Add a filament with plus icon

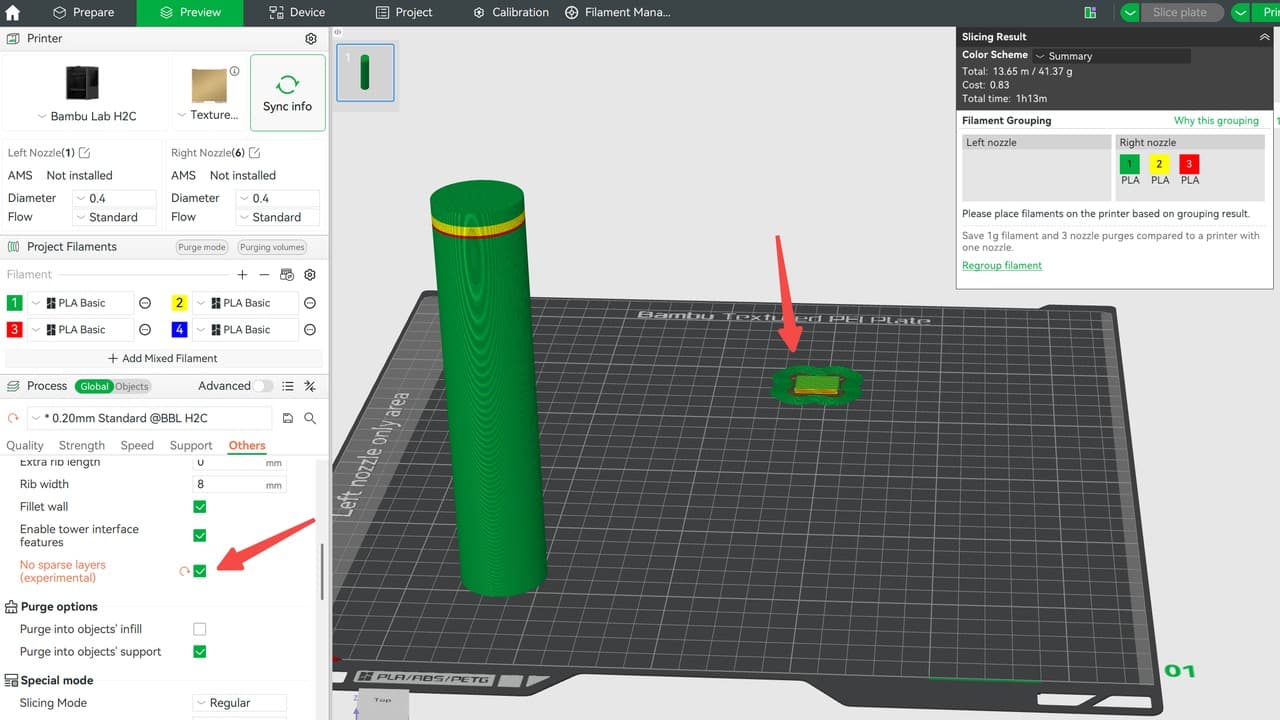point(242,274)
